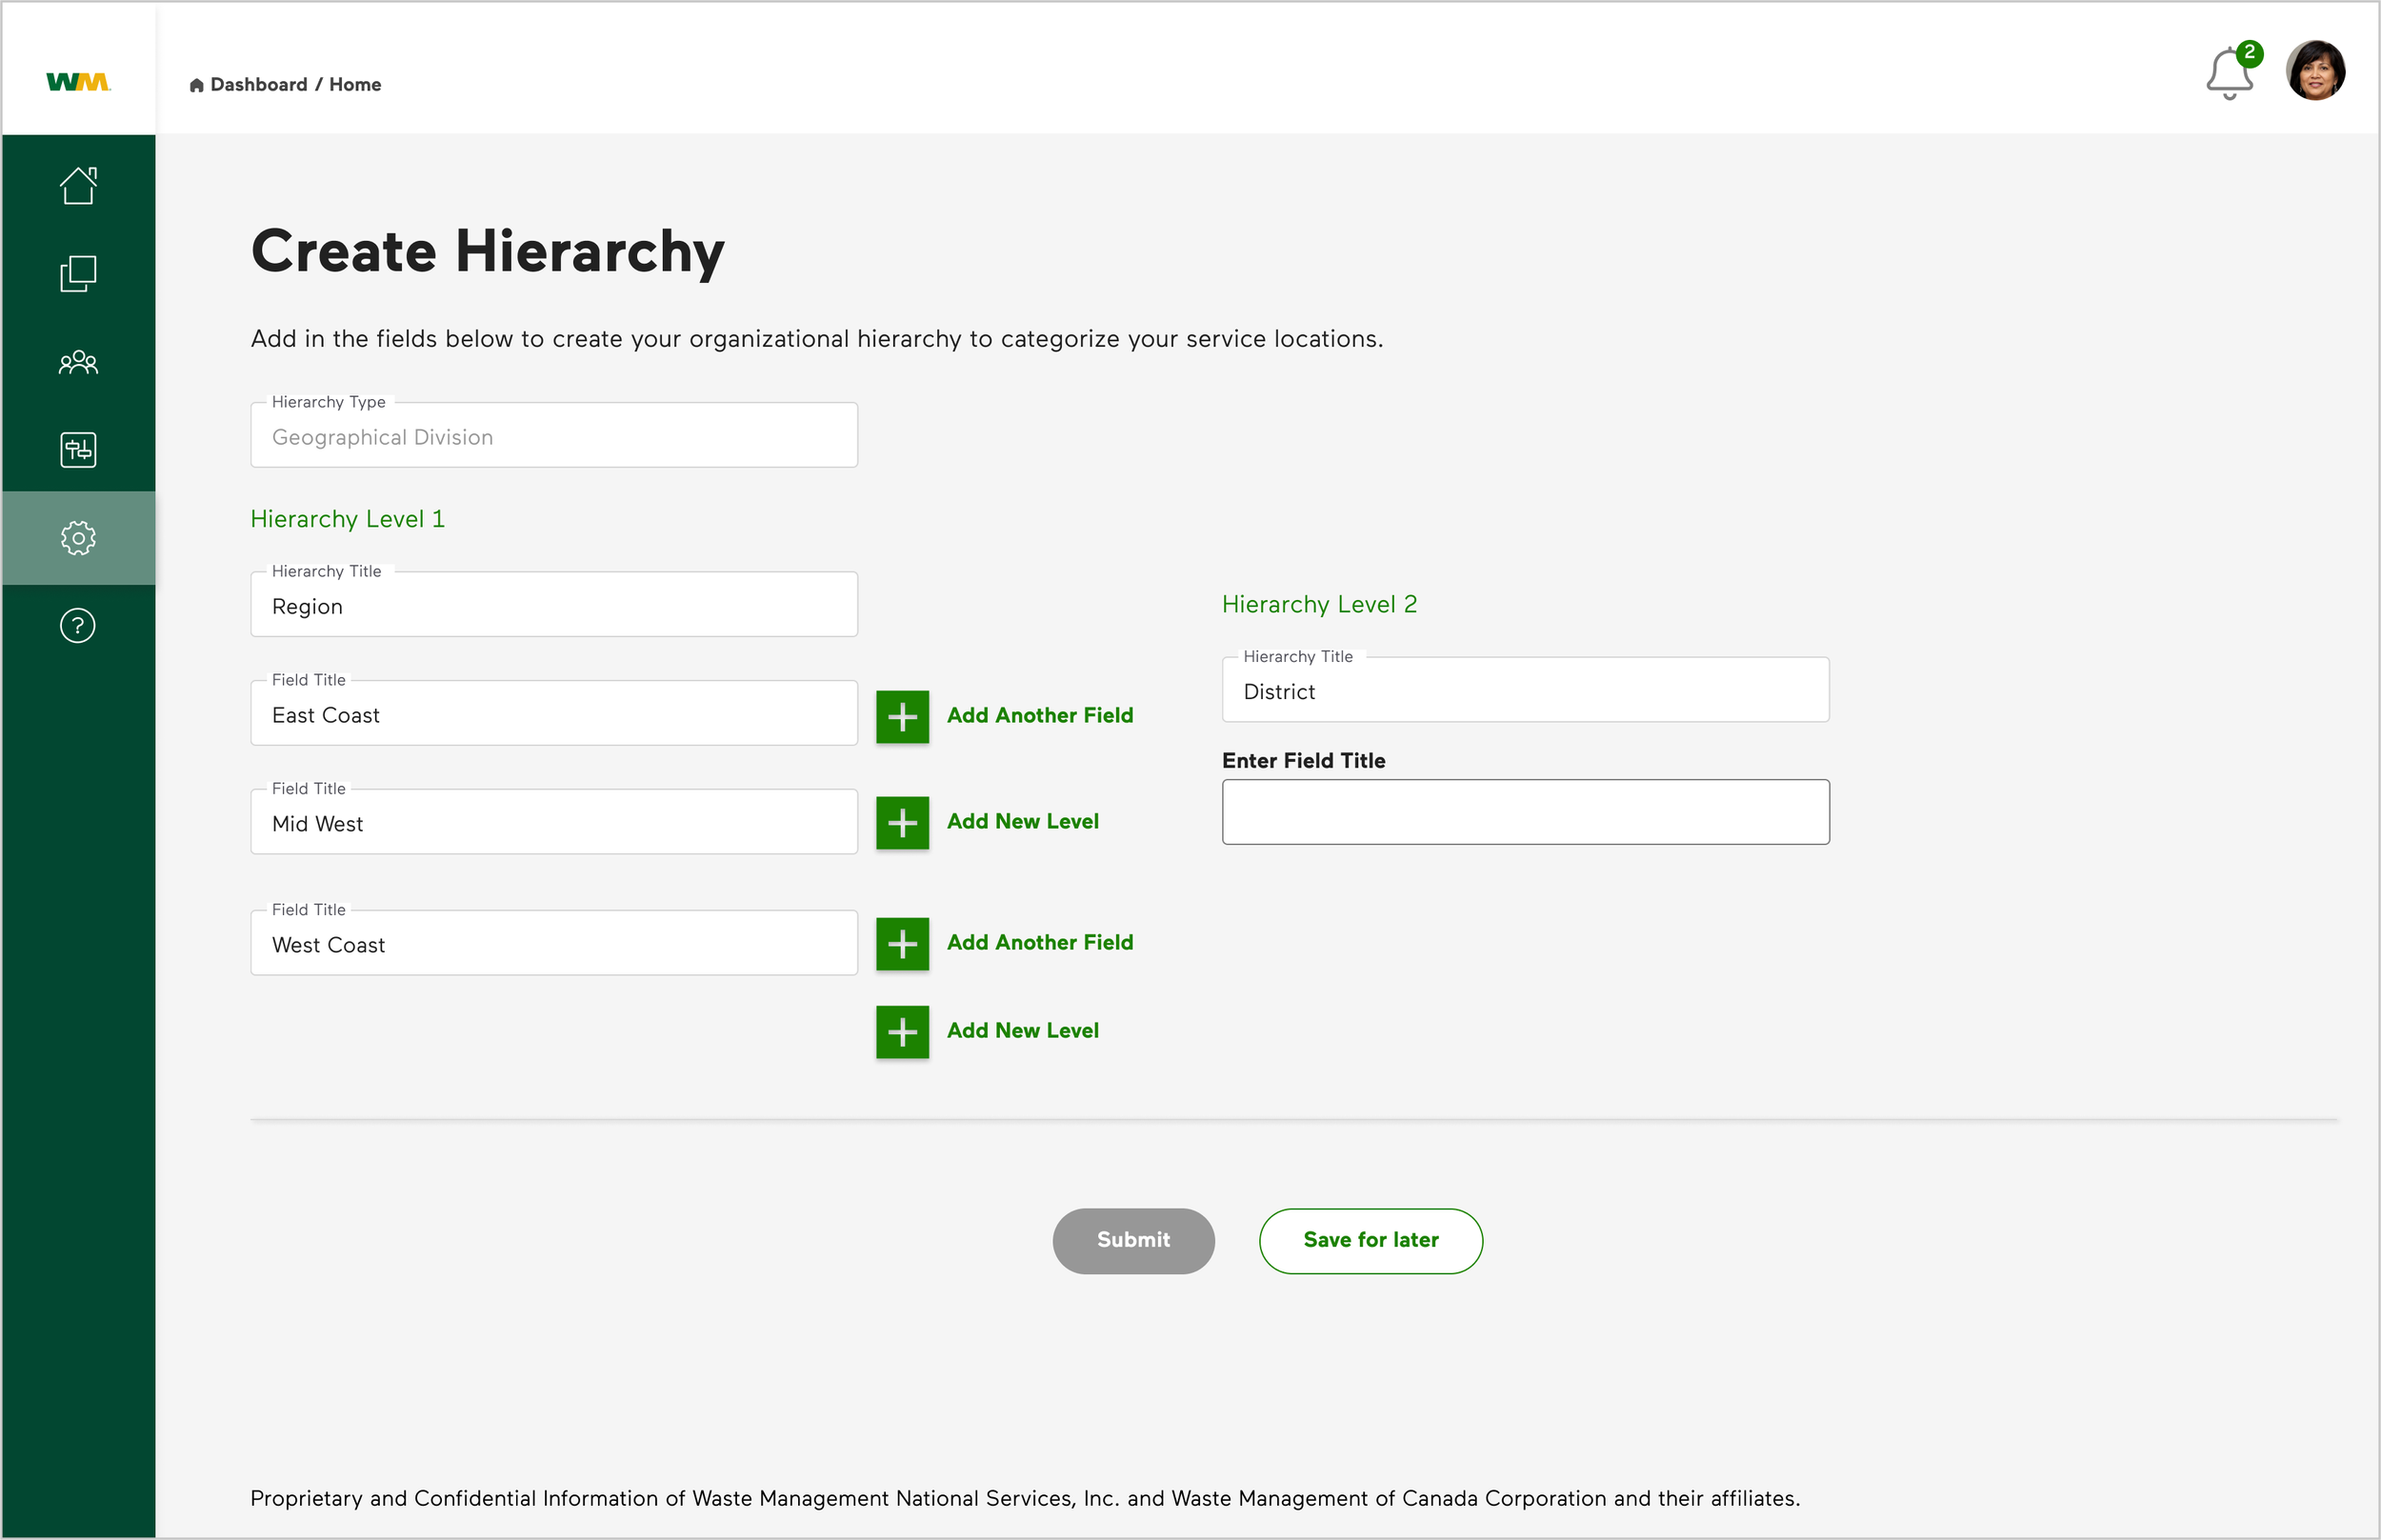The width and height of the screenshot is (2381, 1540).
Task: Click the Save for later button
Action: (x=1370, y=1240)
